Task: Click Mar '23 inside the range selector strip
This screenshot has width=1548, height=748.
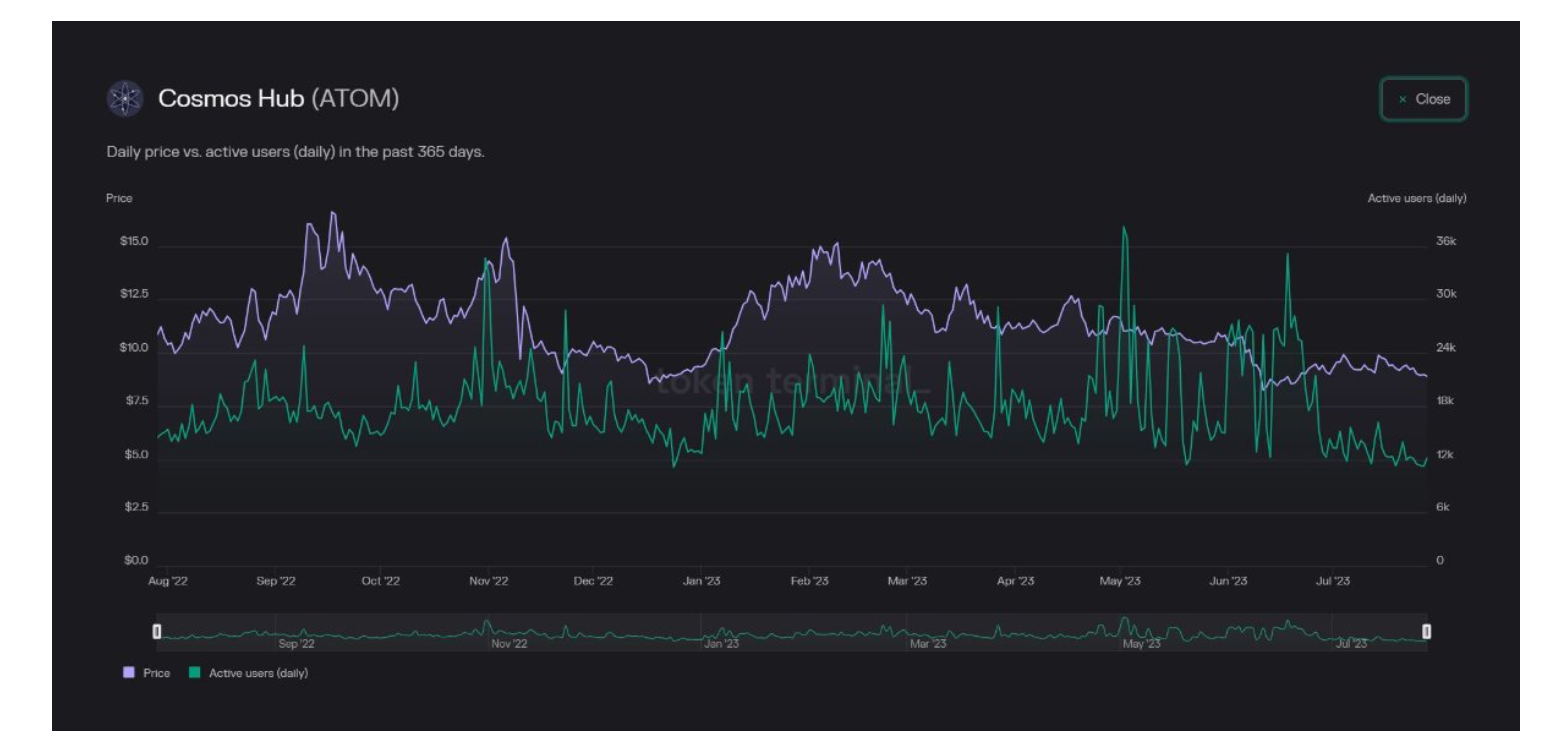Action: [x=928, y=645]
